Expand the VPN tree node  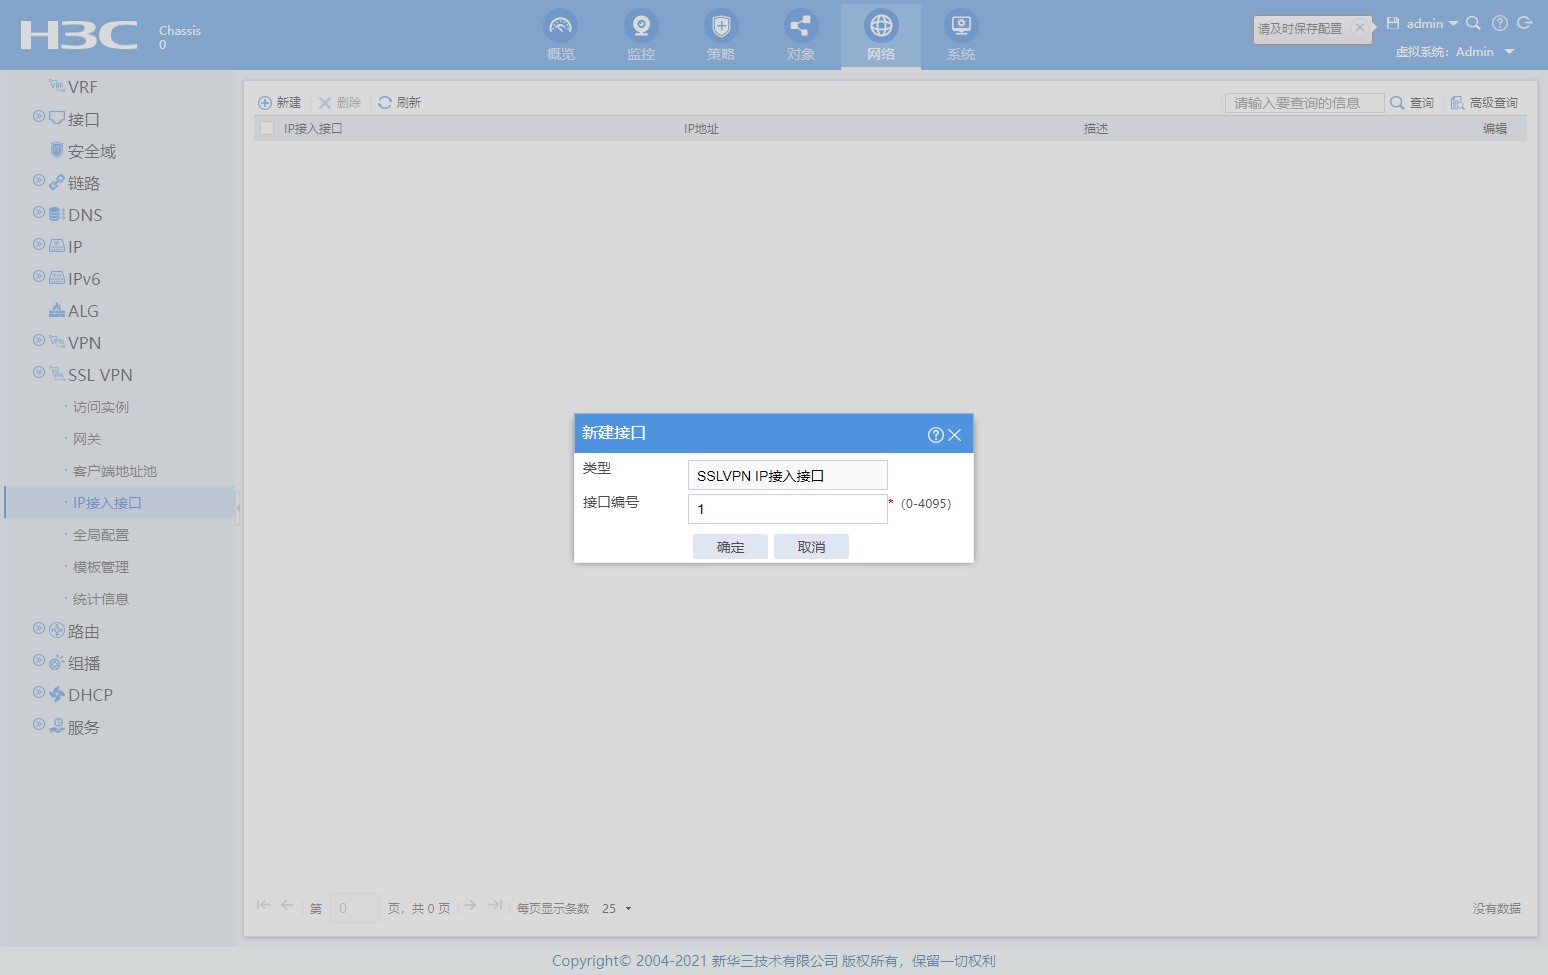pos(39,341)
